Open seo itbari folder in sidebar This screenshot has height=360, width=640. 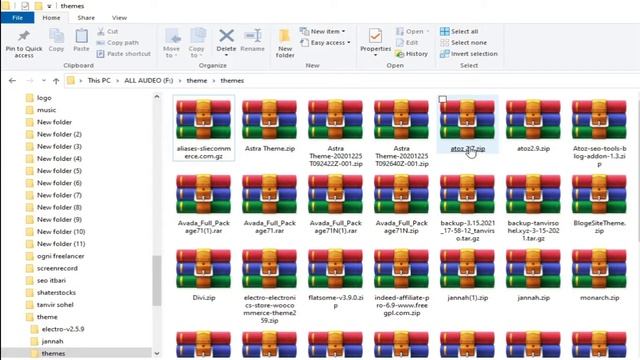(51, 280)
